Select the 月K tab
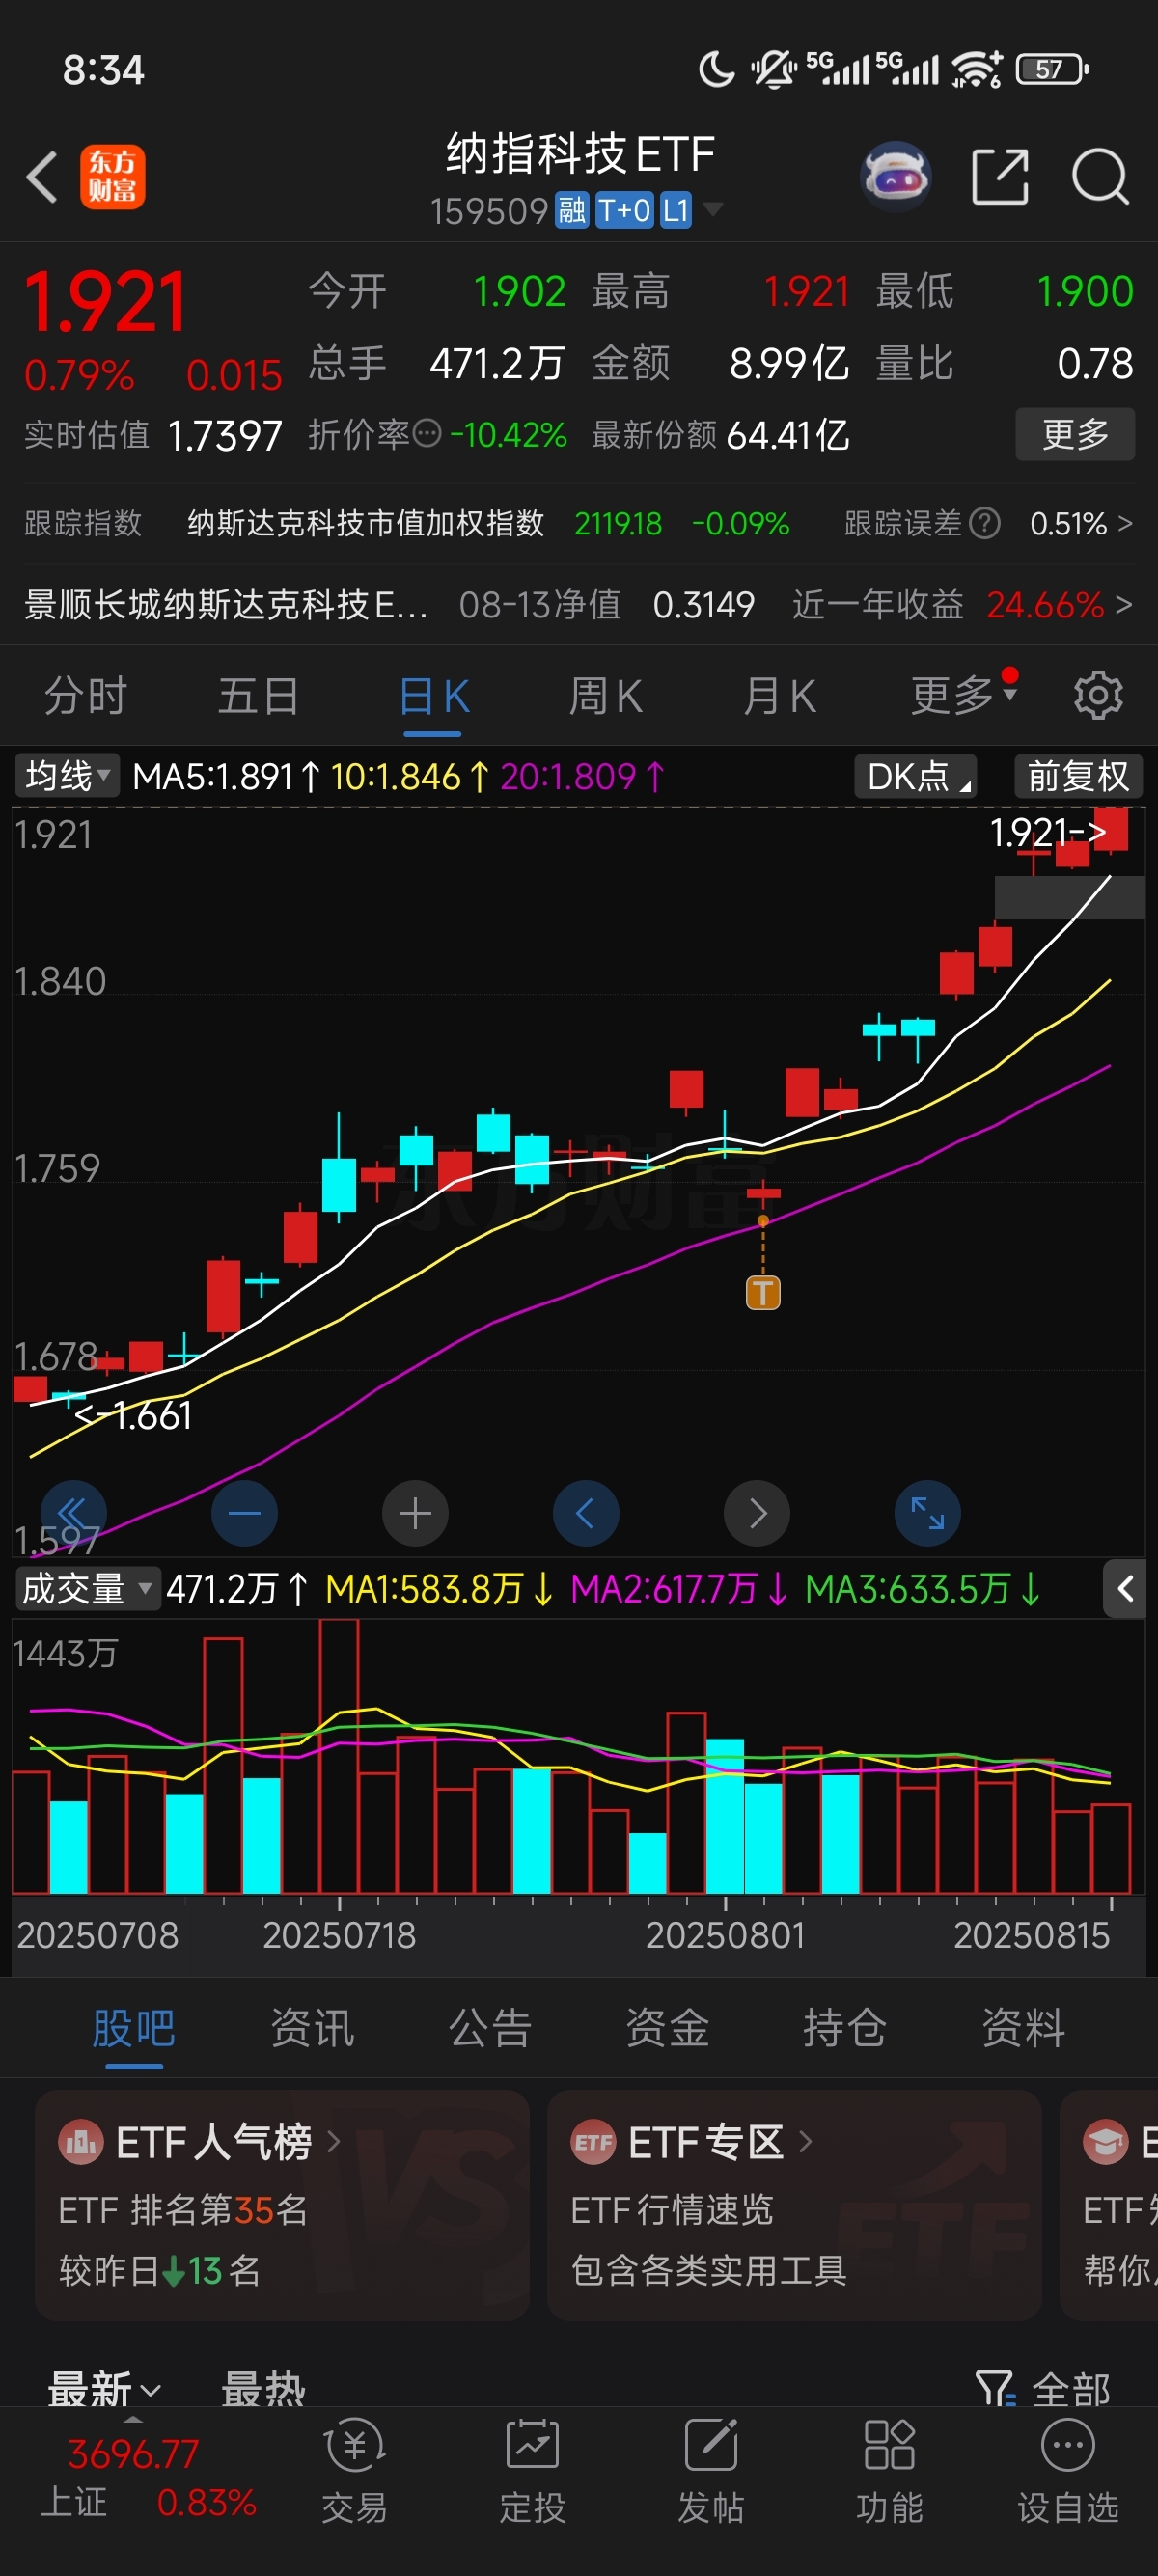Screen dimensions: 1158x2576 point(780,695)
